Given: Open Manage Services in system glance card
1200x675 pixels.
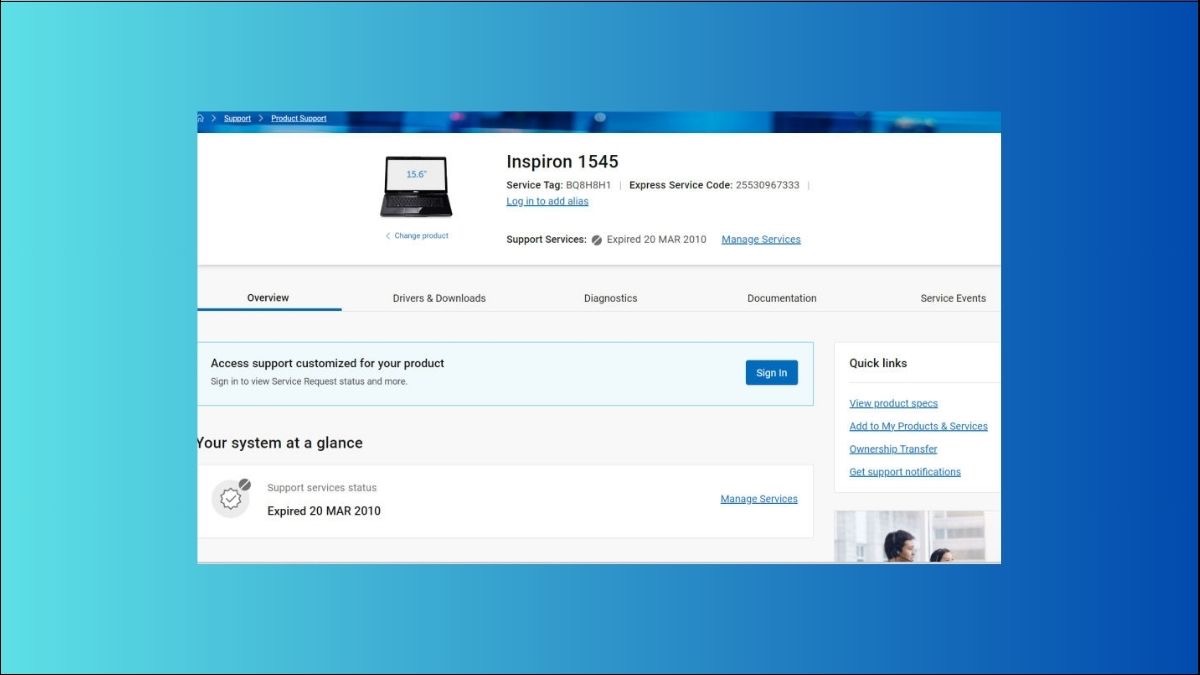Looking at the screenshot, I should (x=759, y=499).
